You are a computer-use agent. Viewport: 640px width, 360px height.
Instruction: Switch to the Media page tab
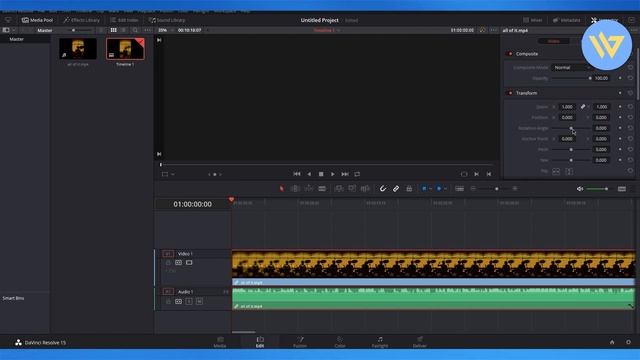click(x=220, y=342)
